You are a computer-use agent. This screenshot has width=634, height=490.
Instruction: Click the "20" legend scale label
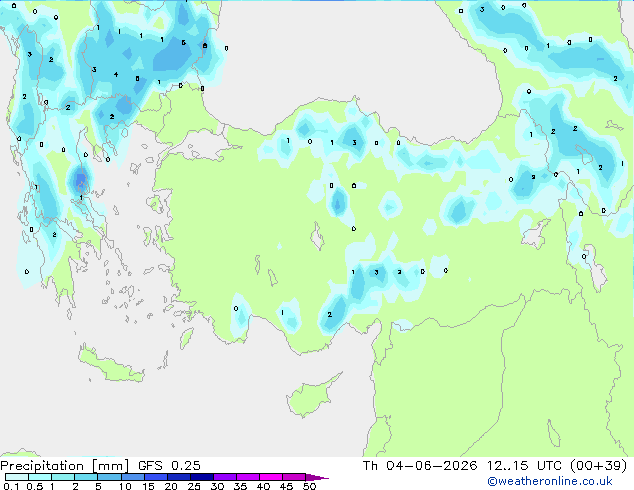pos(171,486)
